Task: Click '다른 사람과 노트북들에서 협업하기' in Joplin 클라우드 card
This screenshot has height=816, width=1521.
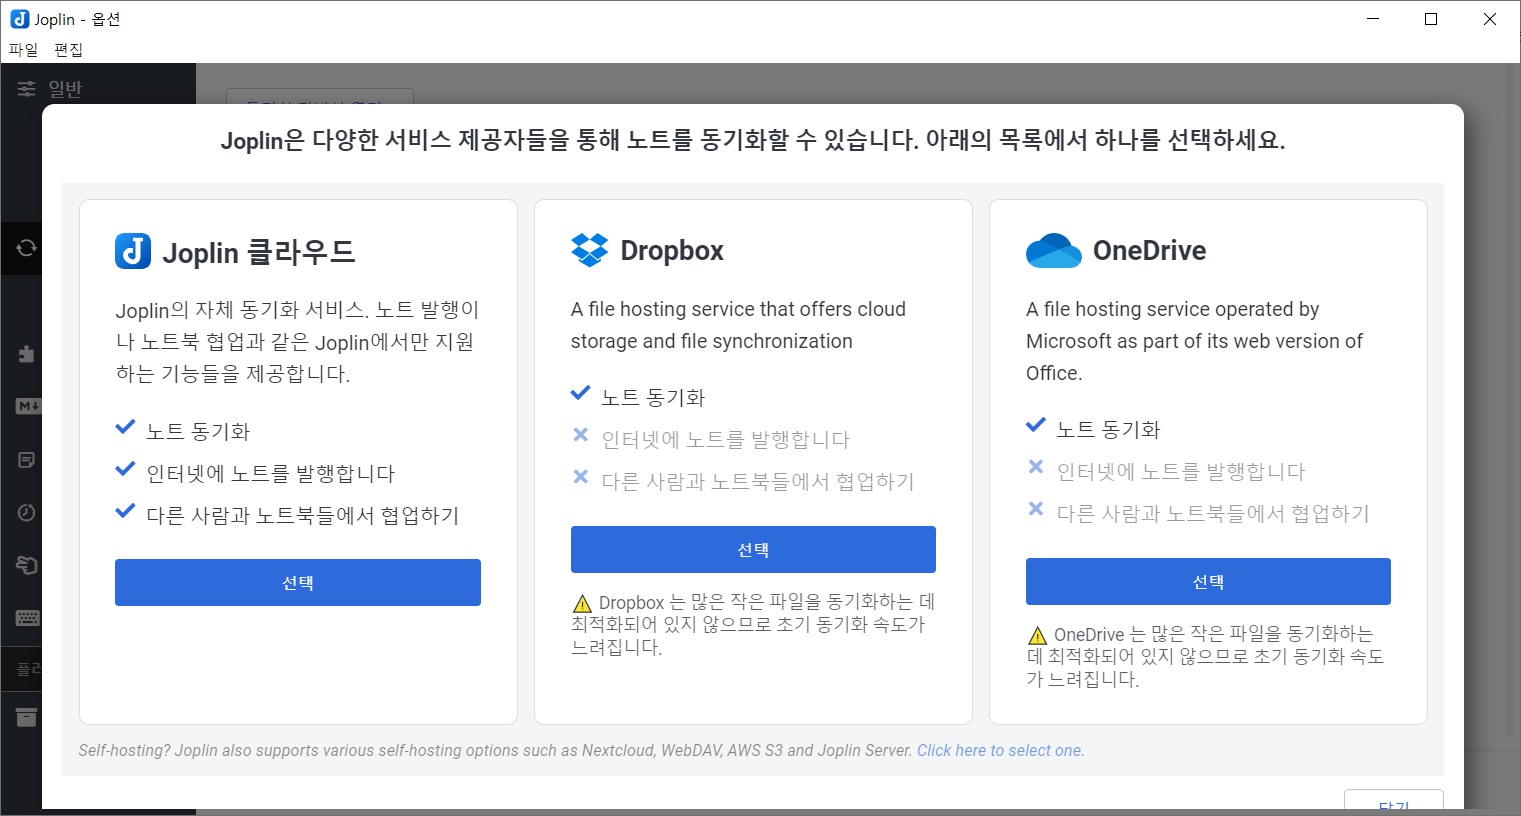Action: tap(303, 515)
